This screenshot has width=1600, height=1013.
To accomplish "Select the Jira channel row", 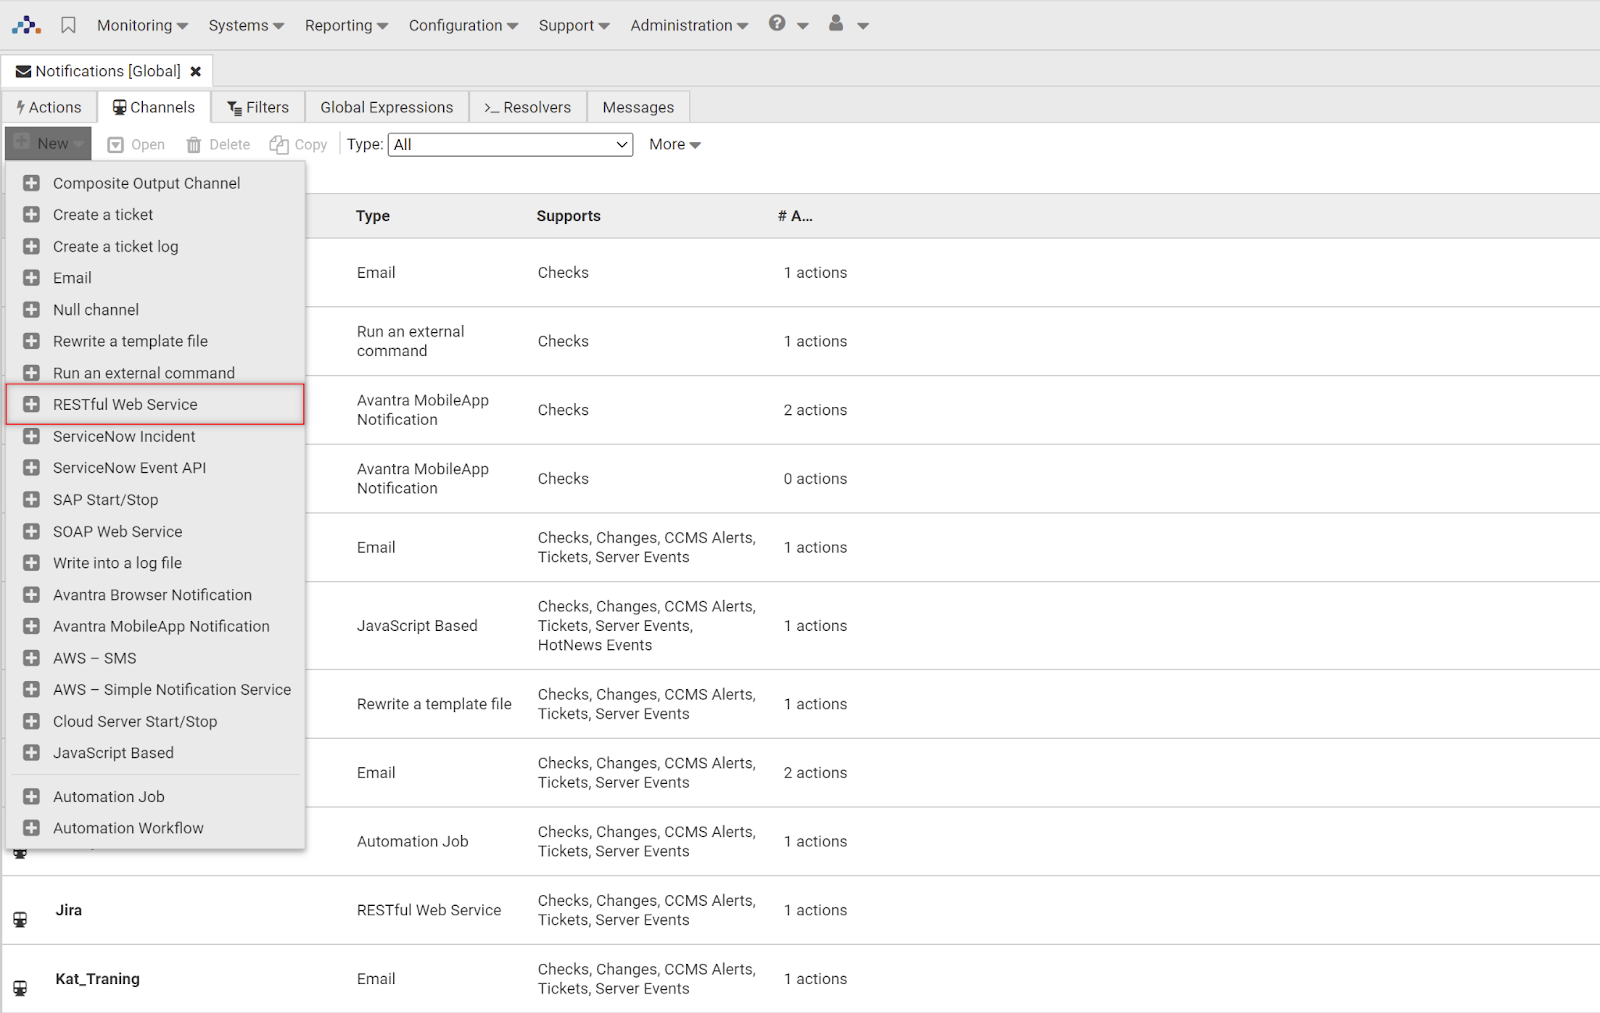I will (68, 910).
